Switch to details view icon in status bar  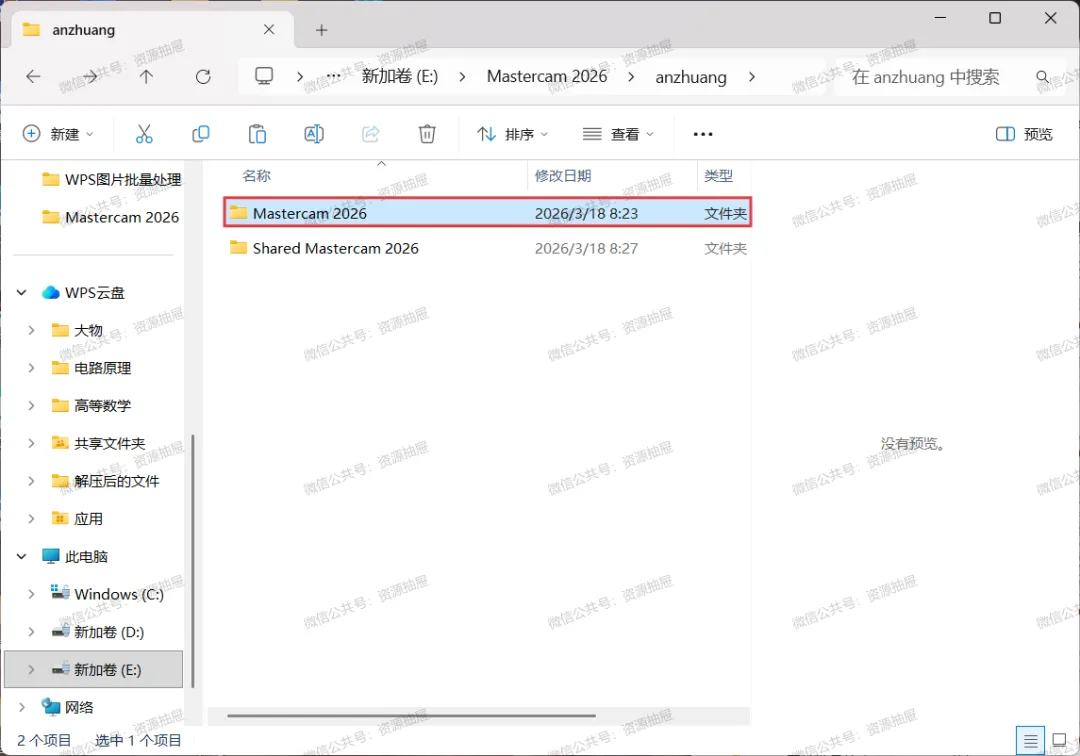coord(1030,741)
